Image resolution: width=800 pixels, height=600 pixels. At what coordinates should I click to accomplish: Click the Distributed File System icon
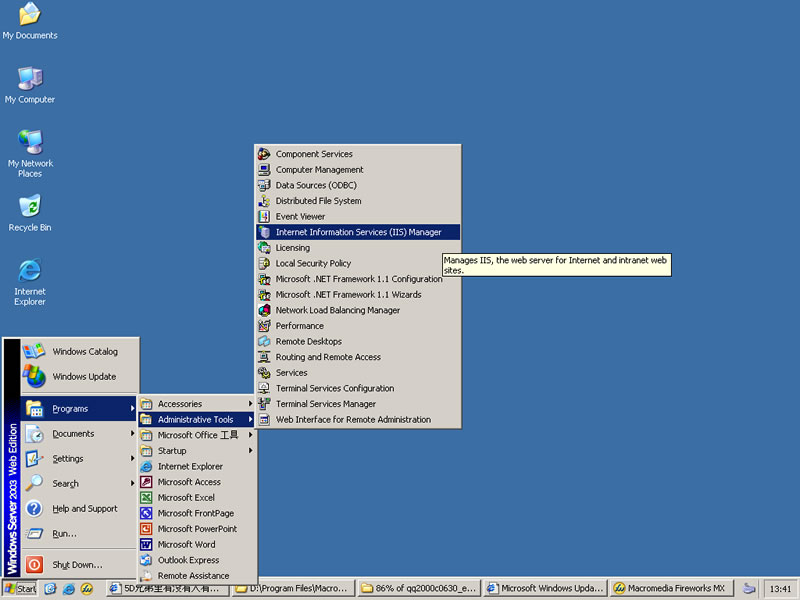click(x=264, y=201)
